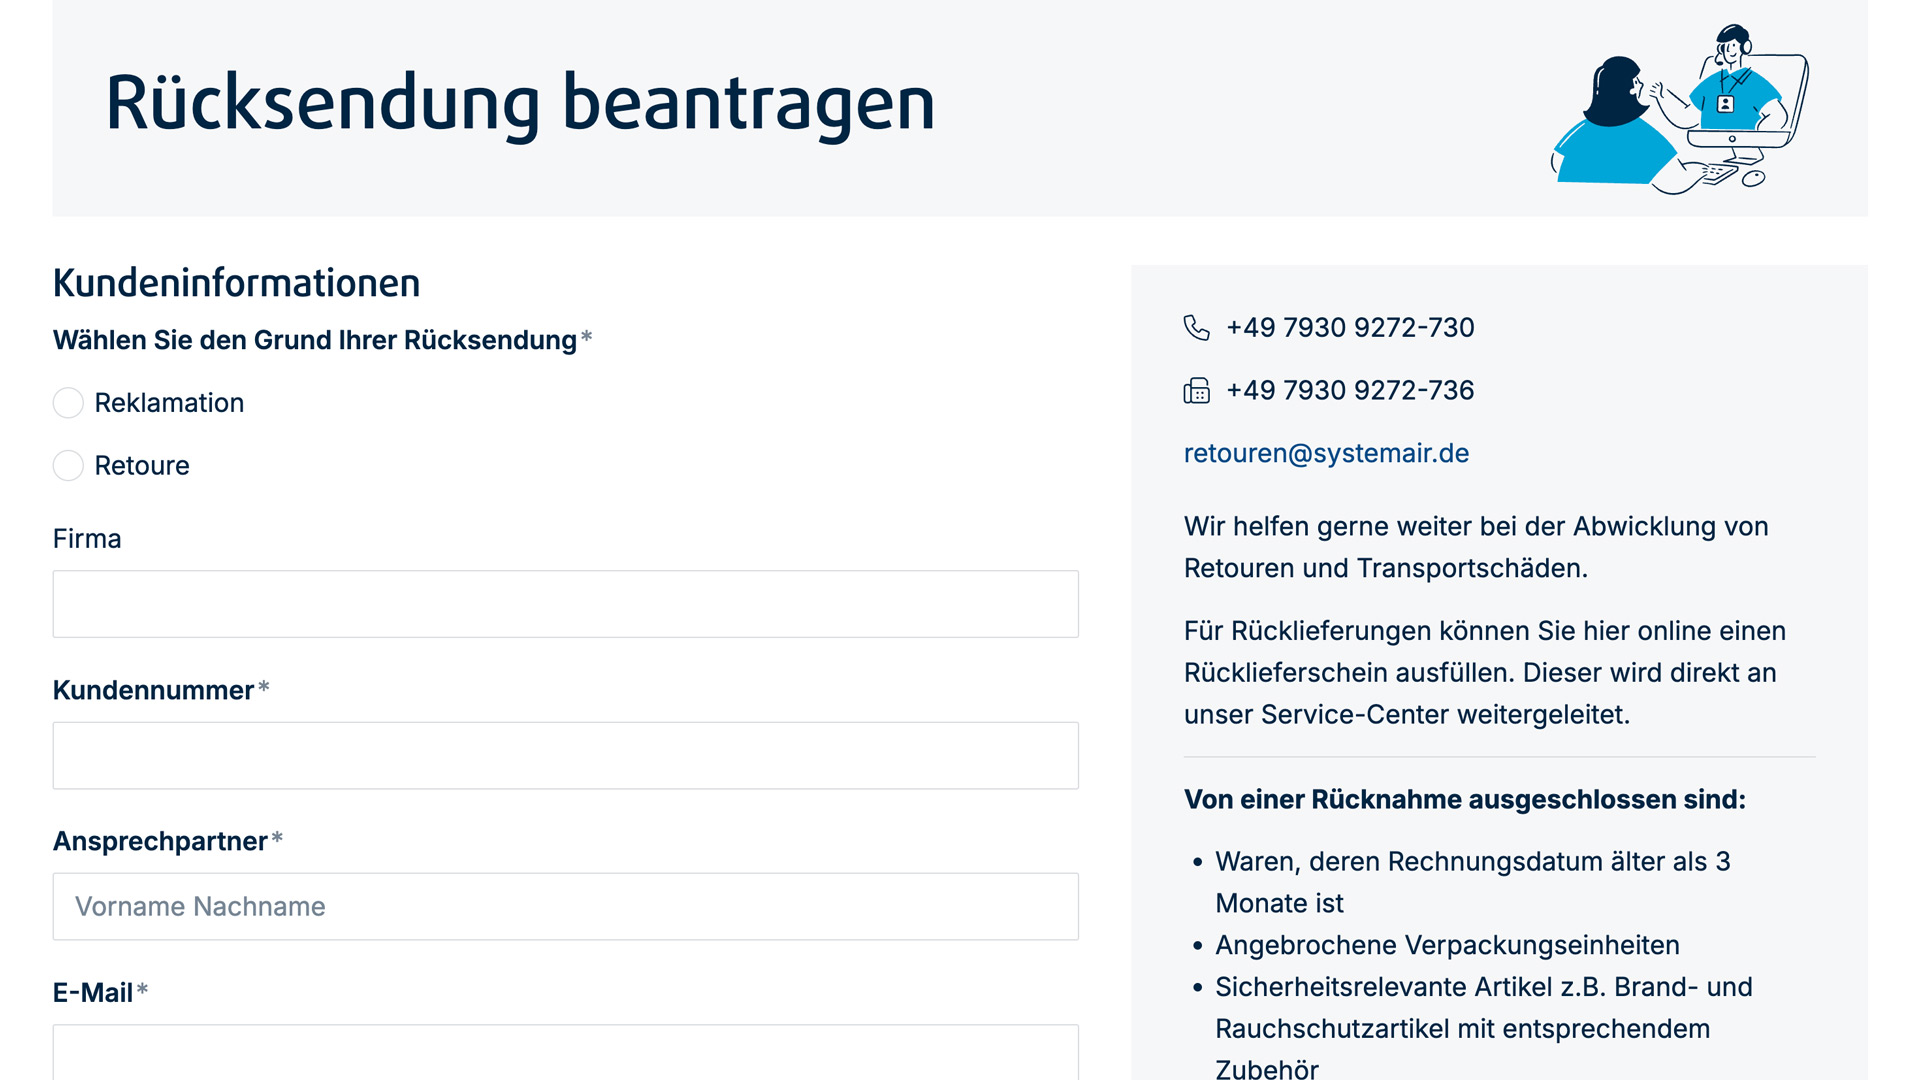Select the Reklamation radio button
Screen dimensions: 1920x1080
coord(67,402)
